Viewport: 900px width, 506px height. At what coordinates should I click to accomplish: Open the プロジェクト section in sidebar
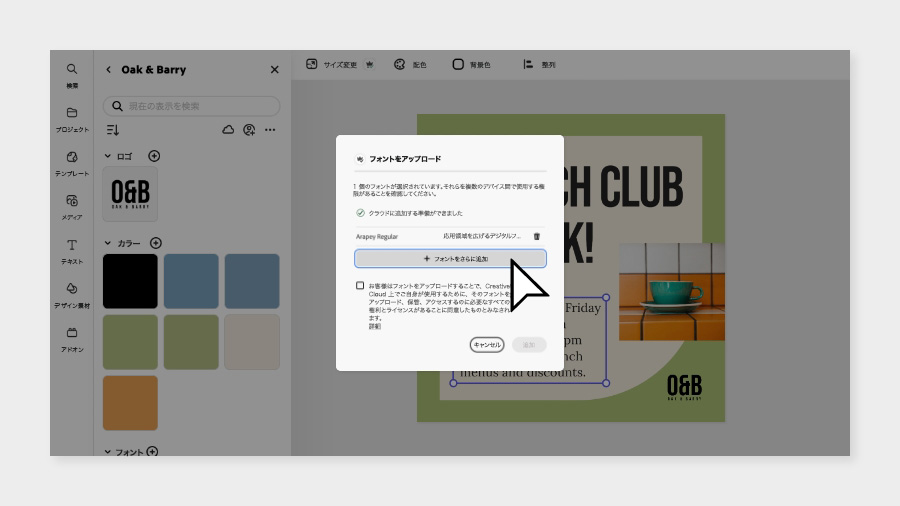[x=72, y=119]
